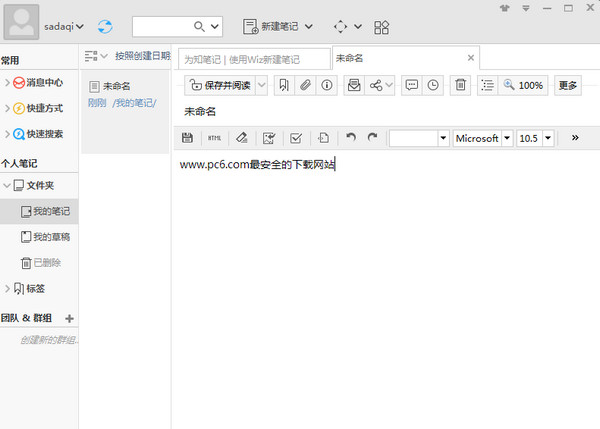Open note info icon
The height and width of the screenshot is (429, 600).
[326, 86]
